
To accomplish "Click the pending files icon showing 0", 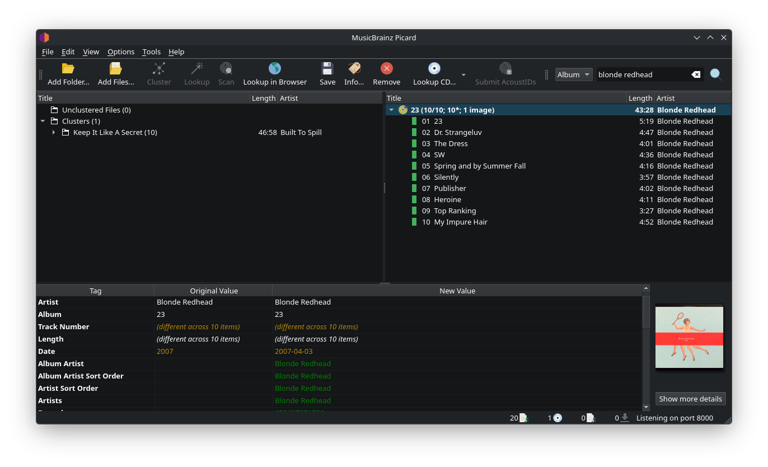I will [590, 418].
